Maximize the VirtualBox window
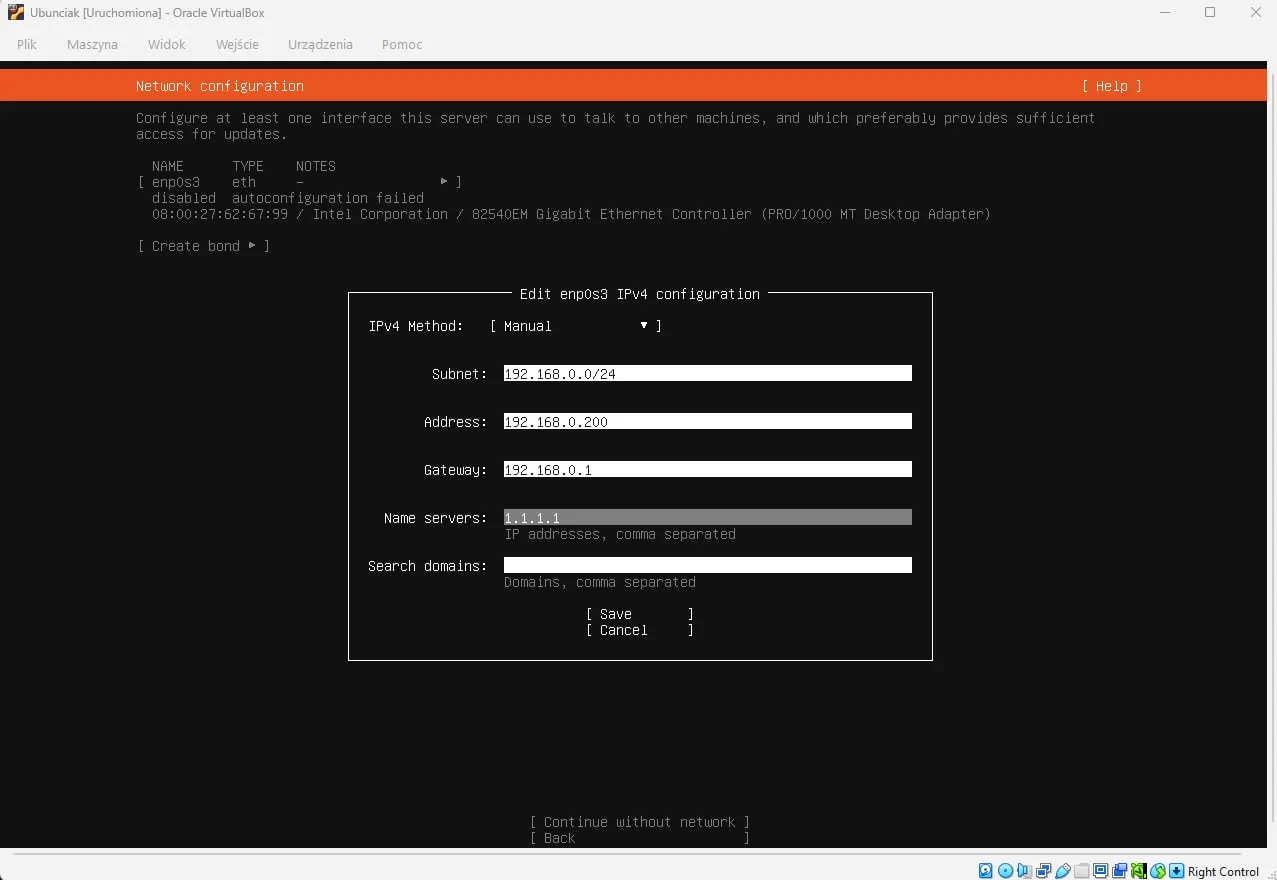Screen dimensions: 1277x880 (1210, 12)
